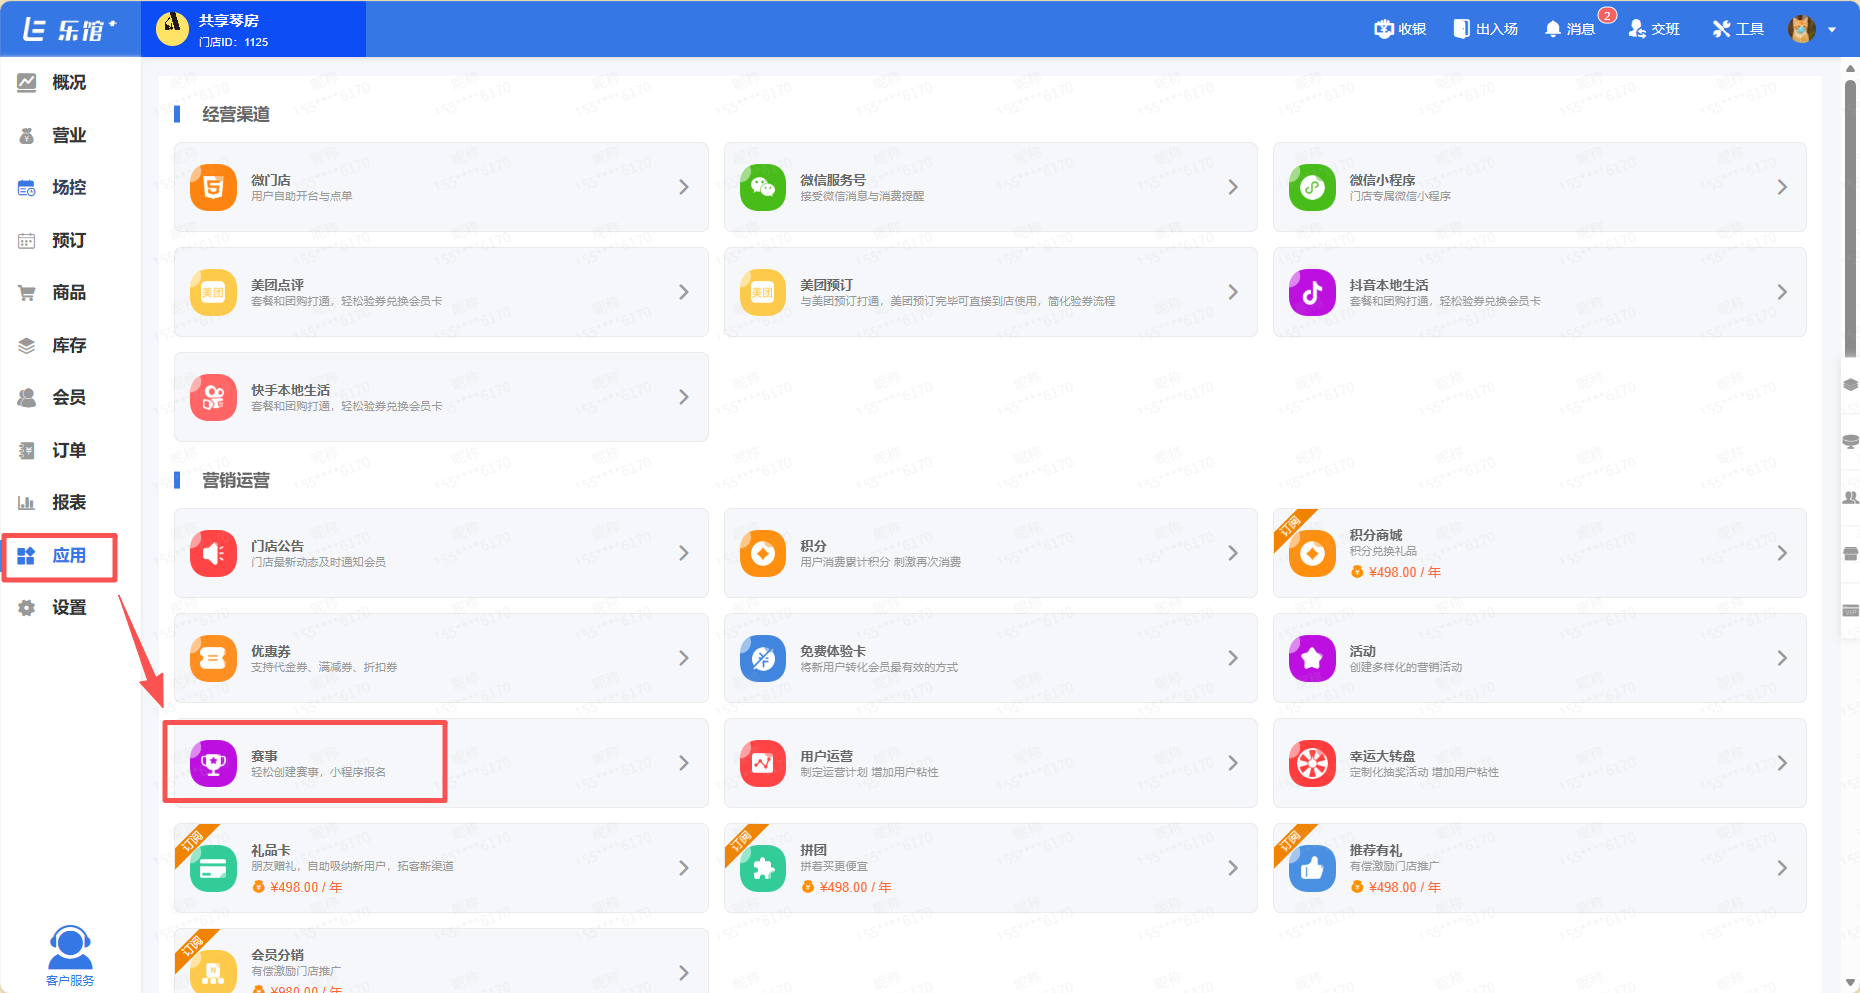Open the 推荐有礼 thumbs-up icon
Screen dimensions: 1860x993
click(x=1312, y=868)
